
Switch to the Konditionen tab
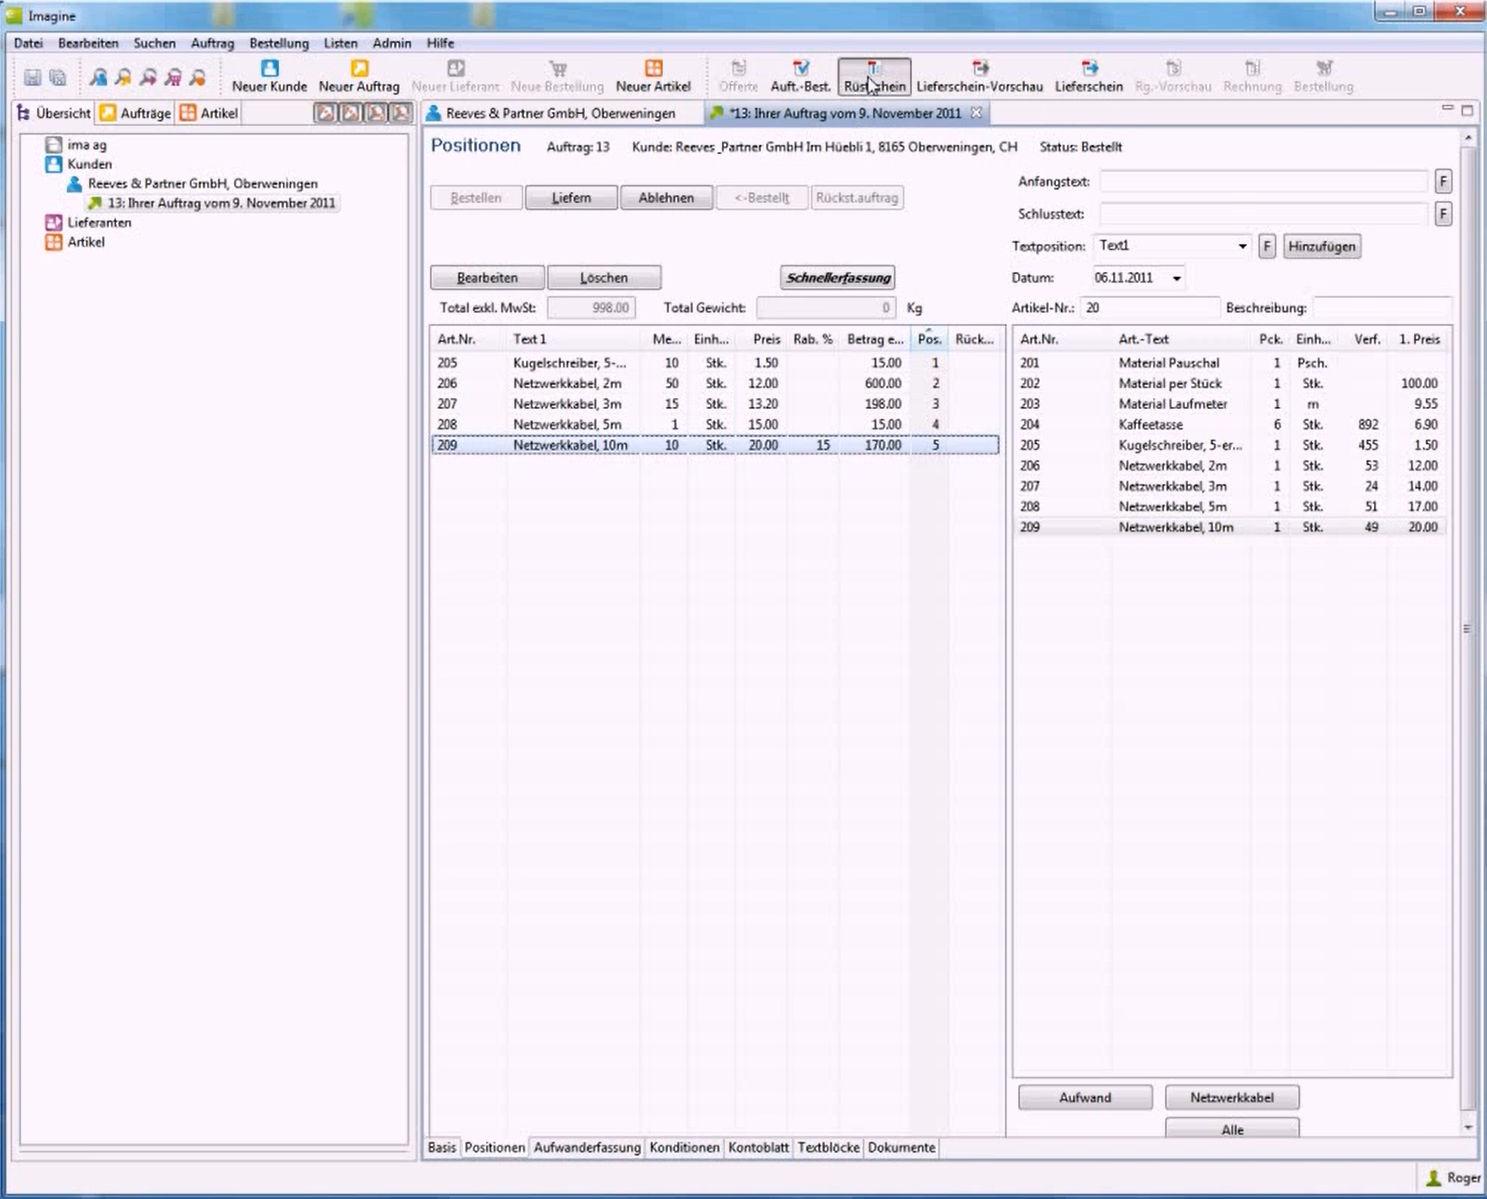click(x=684, y=1147)
